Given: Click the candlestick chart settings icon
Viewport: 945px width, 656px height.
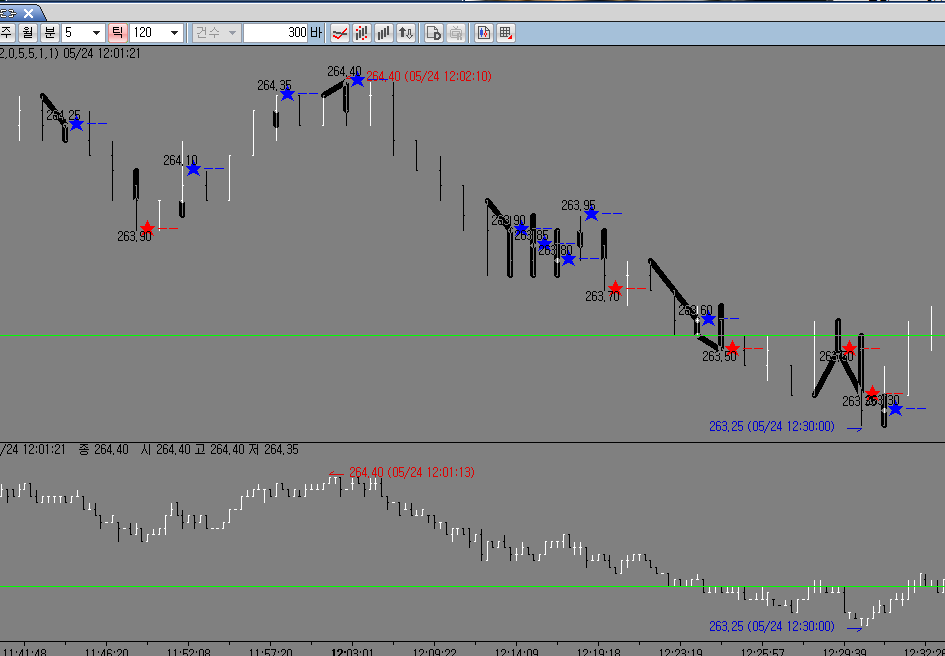Looking at the screenshot, I should coord(483,33).
